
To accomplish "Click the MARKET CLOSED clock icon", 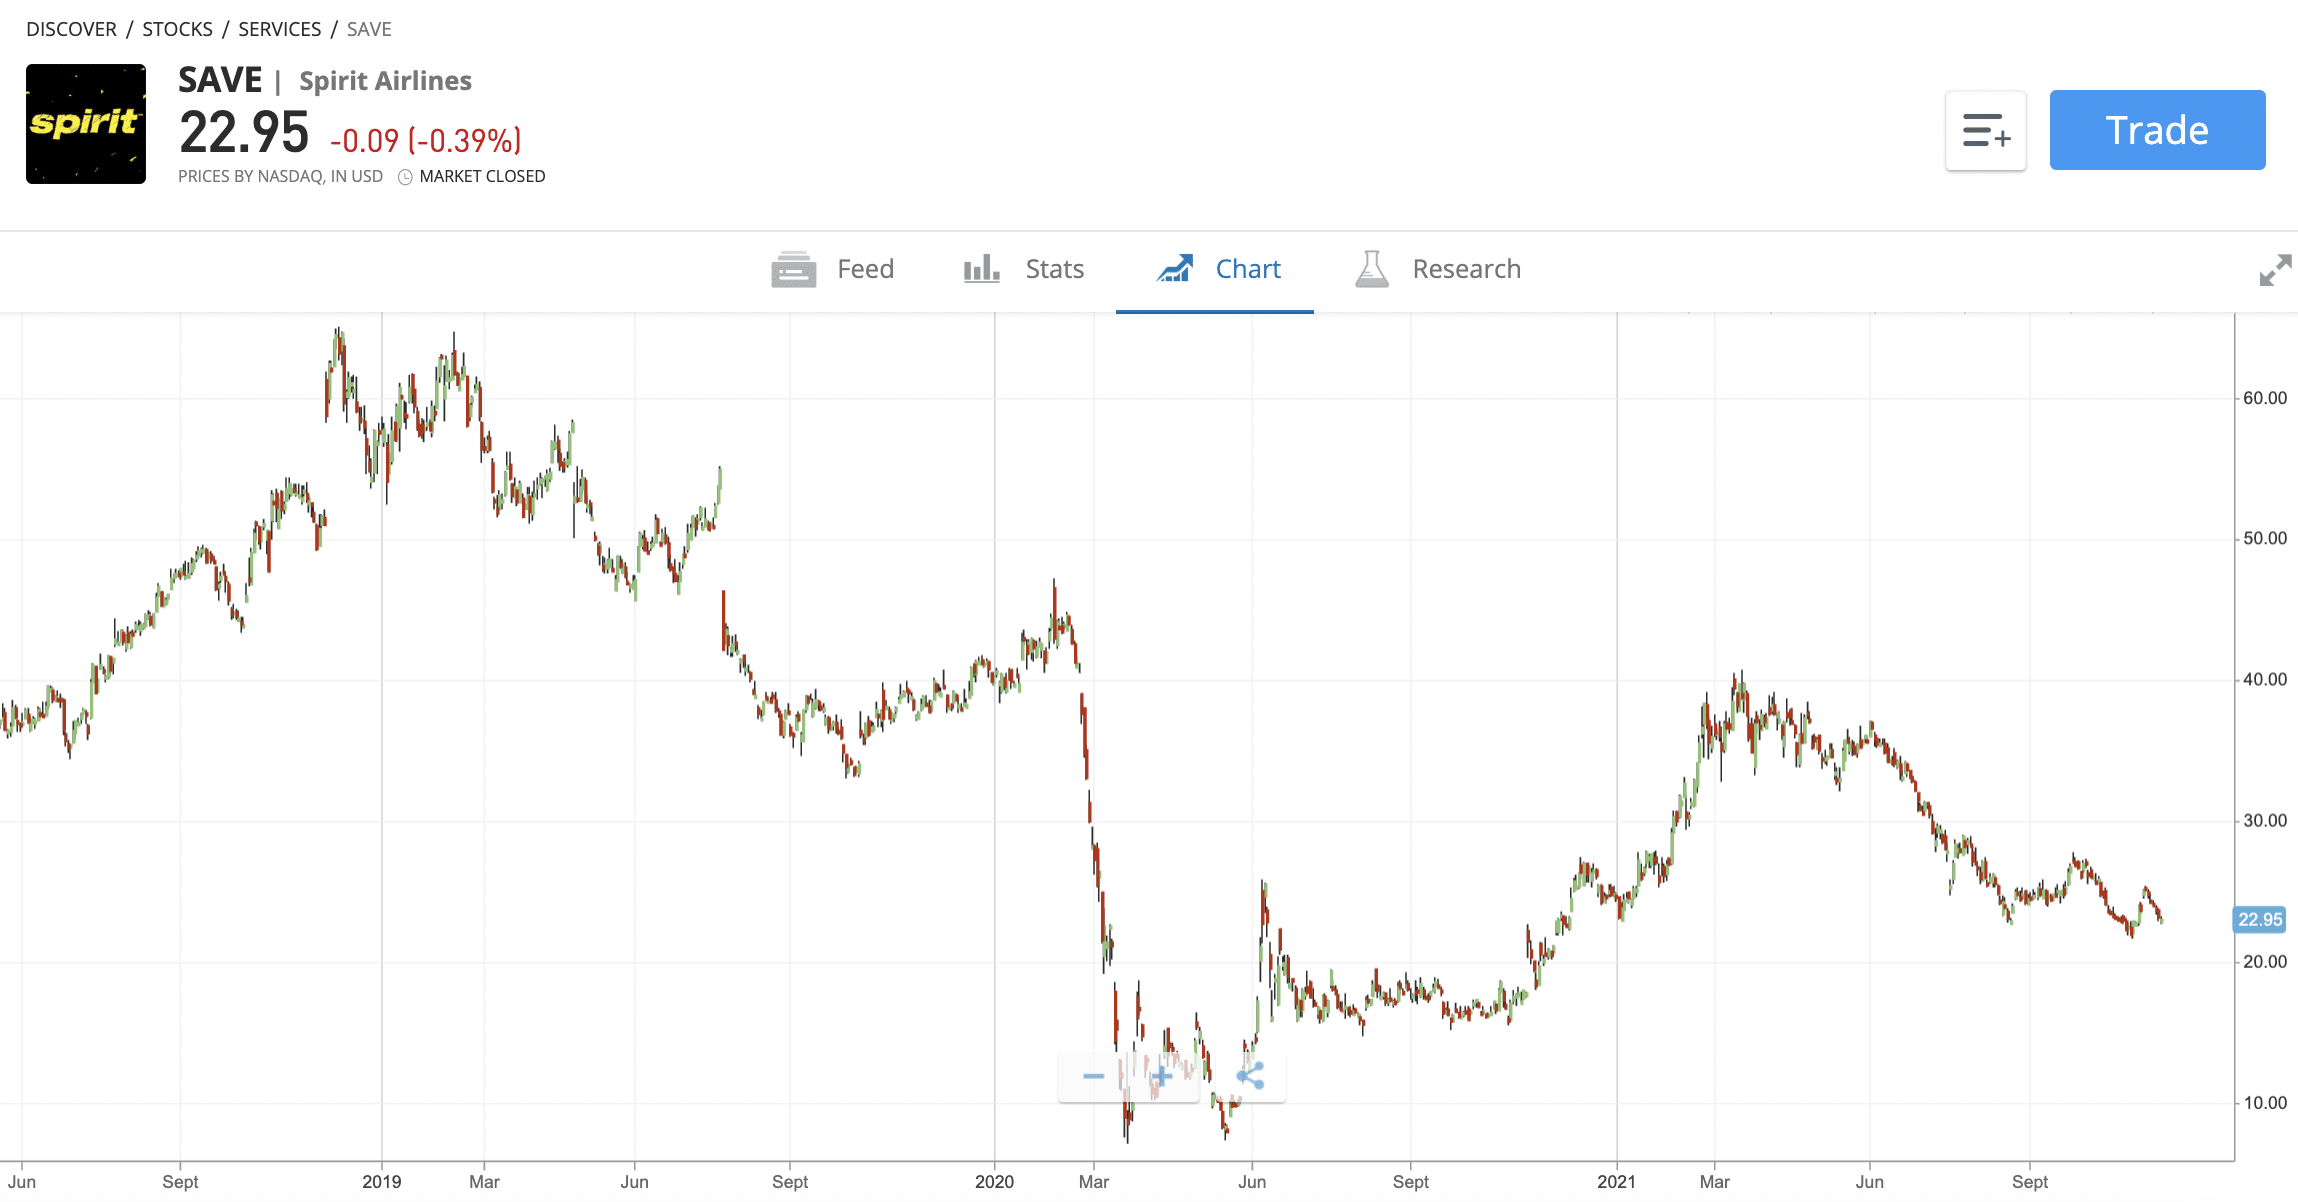I will click(405, 177).
